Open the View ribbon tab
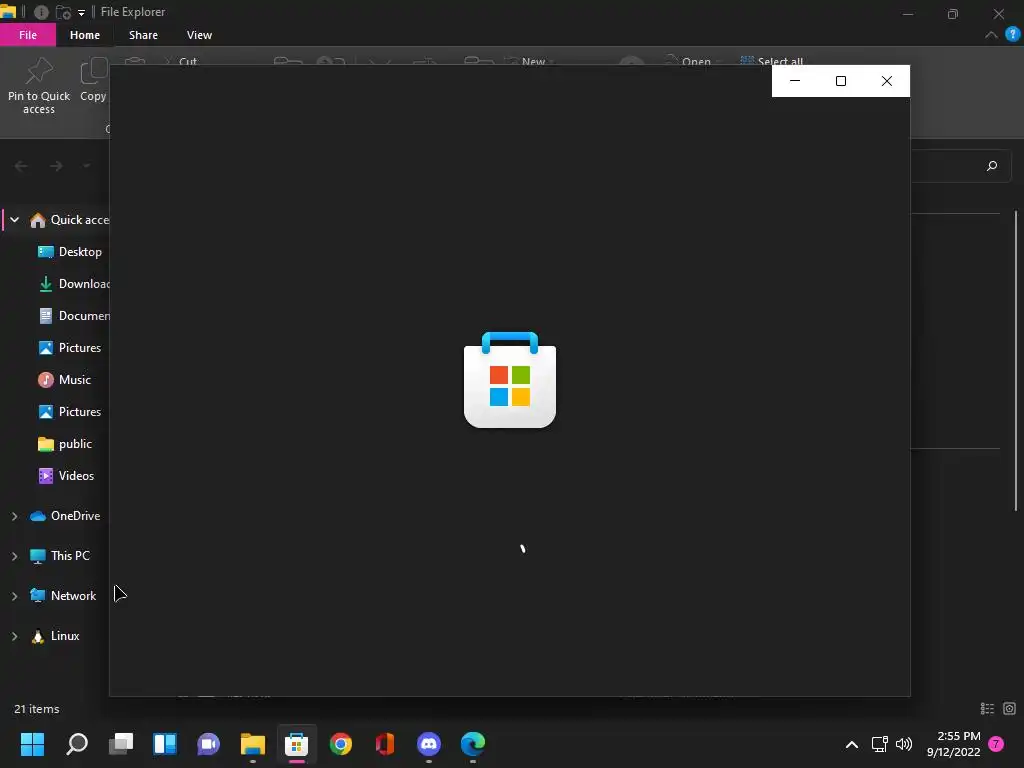Viewport: 1024px width, 768px height. pyautogui.click(x=199, y=35)
